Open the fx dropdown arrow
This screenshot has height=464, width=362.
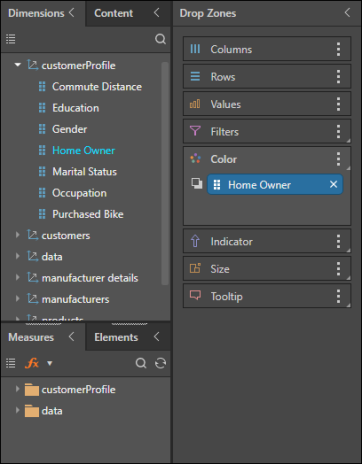coord(50,363)
